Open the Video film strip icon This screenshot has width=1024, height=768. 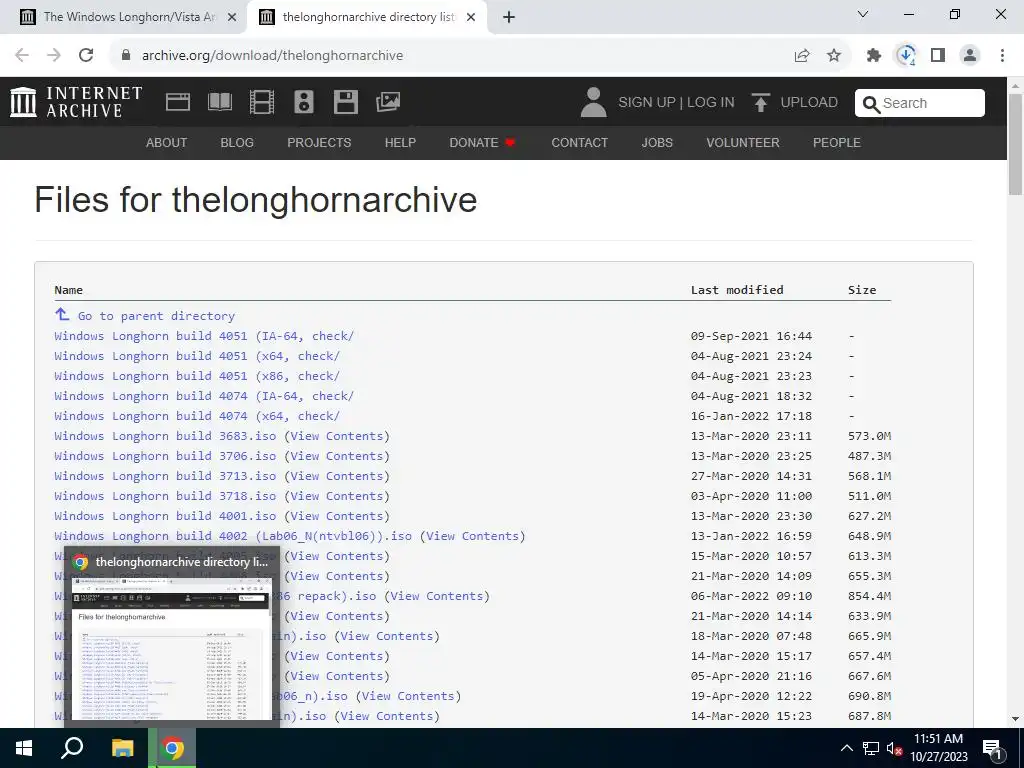click(x=262, y=102)
